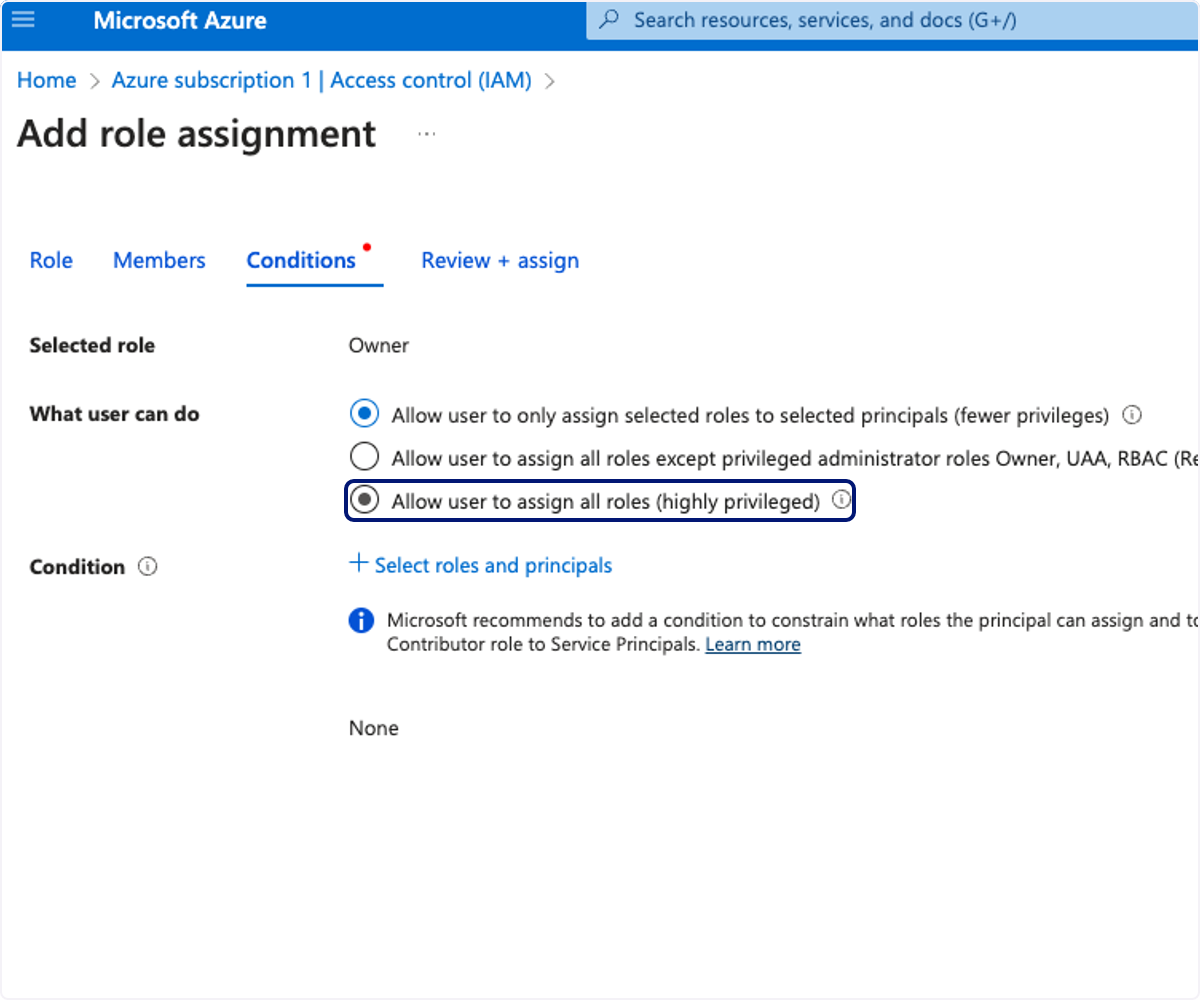The image size is (1200, 1000).
Task: Focus the Search resources, services, and docs box
Action: click(893, 20)
